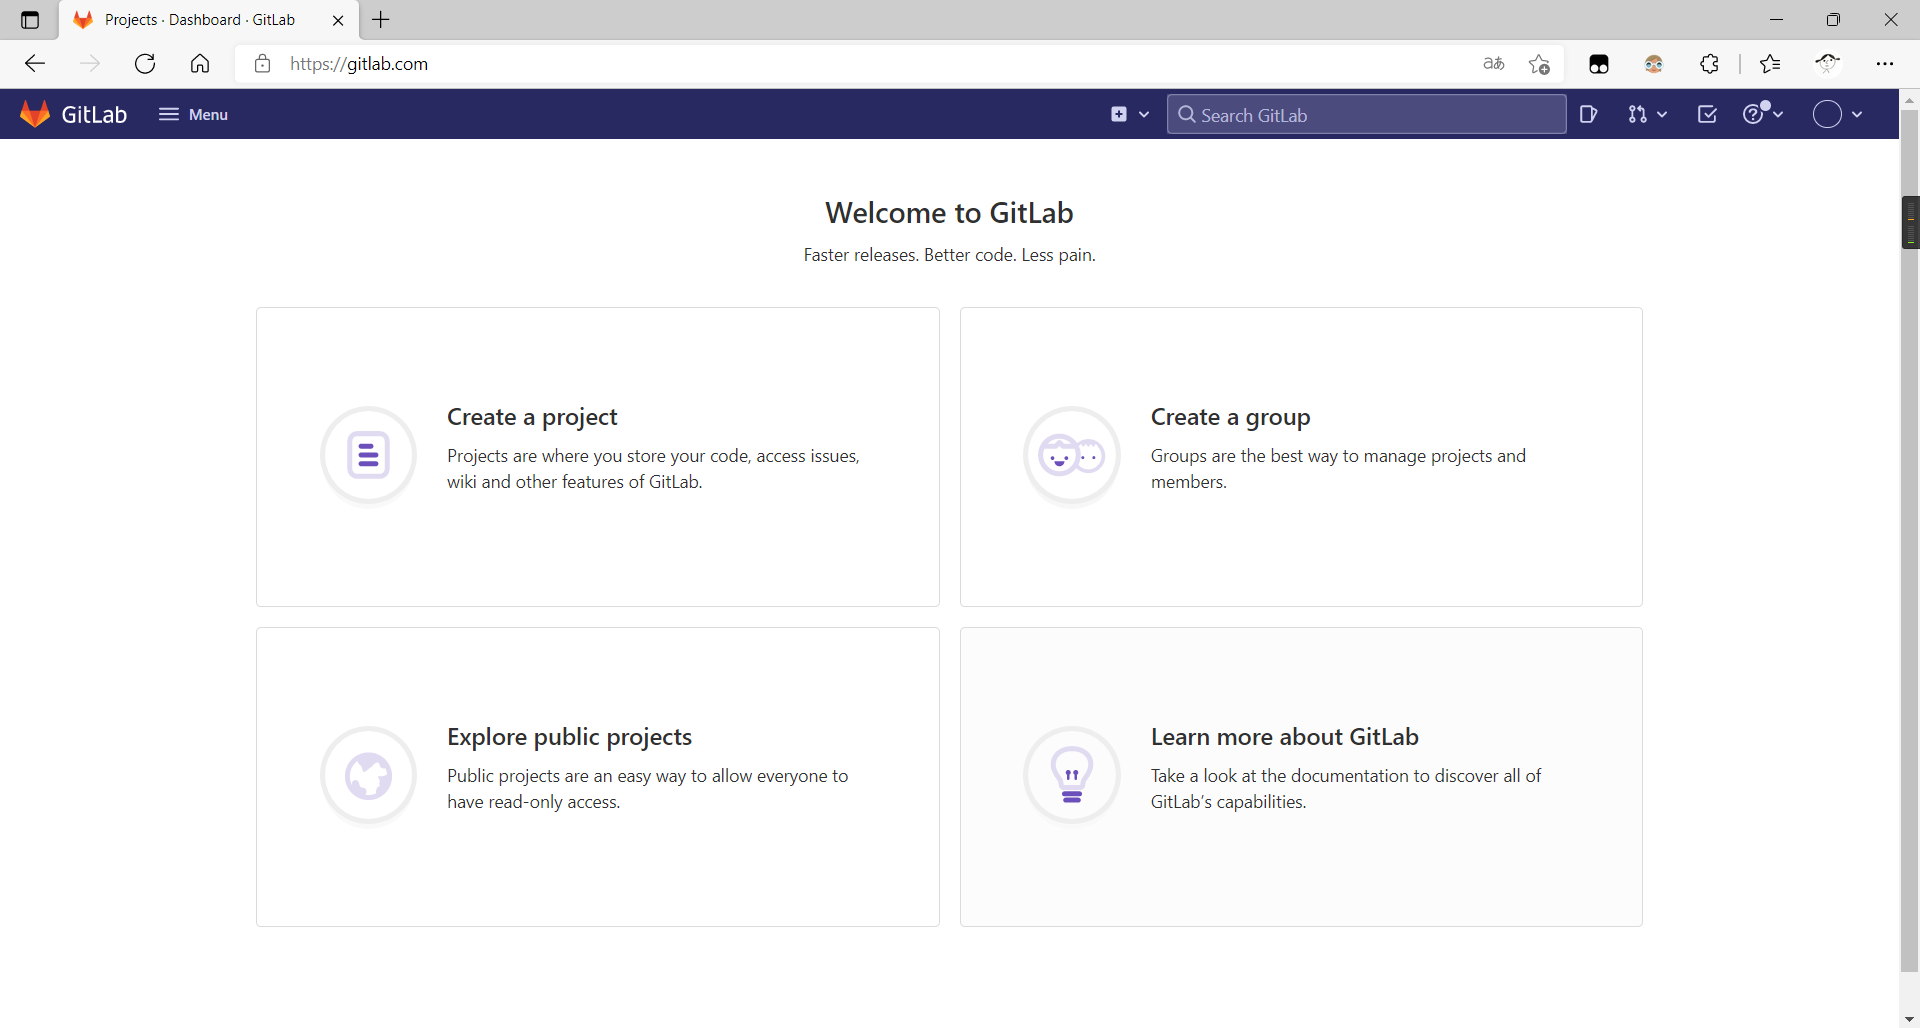Focus the Search GitLab field
This screenshot has height=1028, width=1920.
[1366, 114]
